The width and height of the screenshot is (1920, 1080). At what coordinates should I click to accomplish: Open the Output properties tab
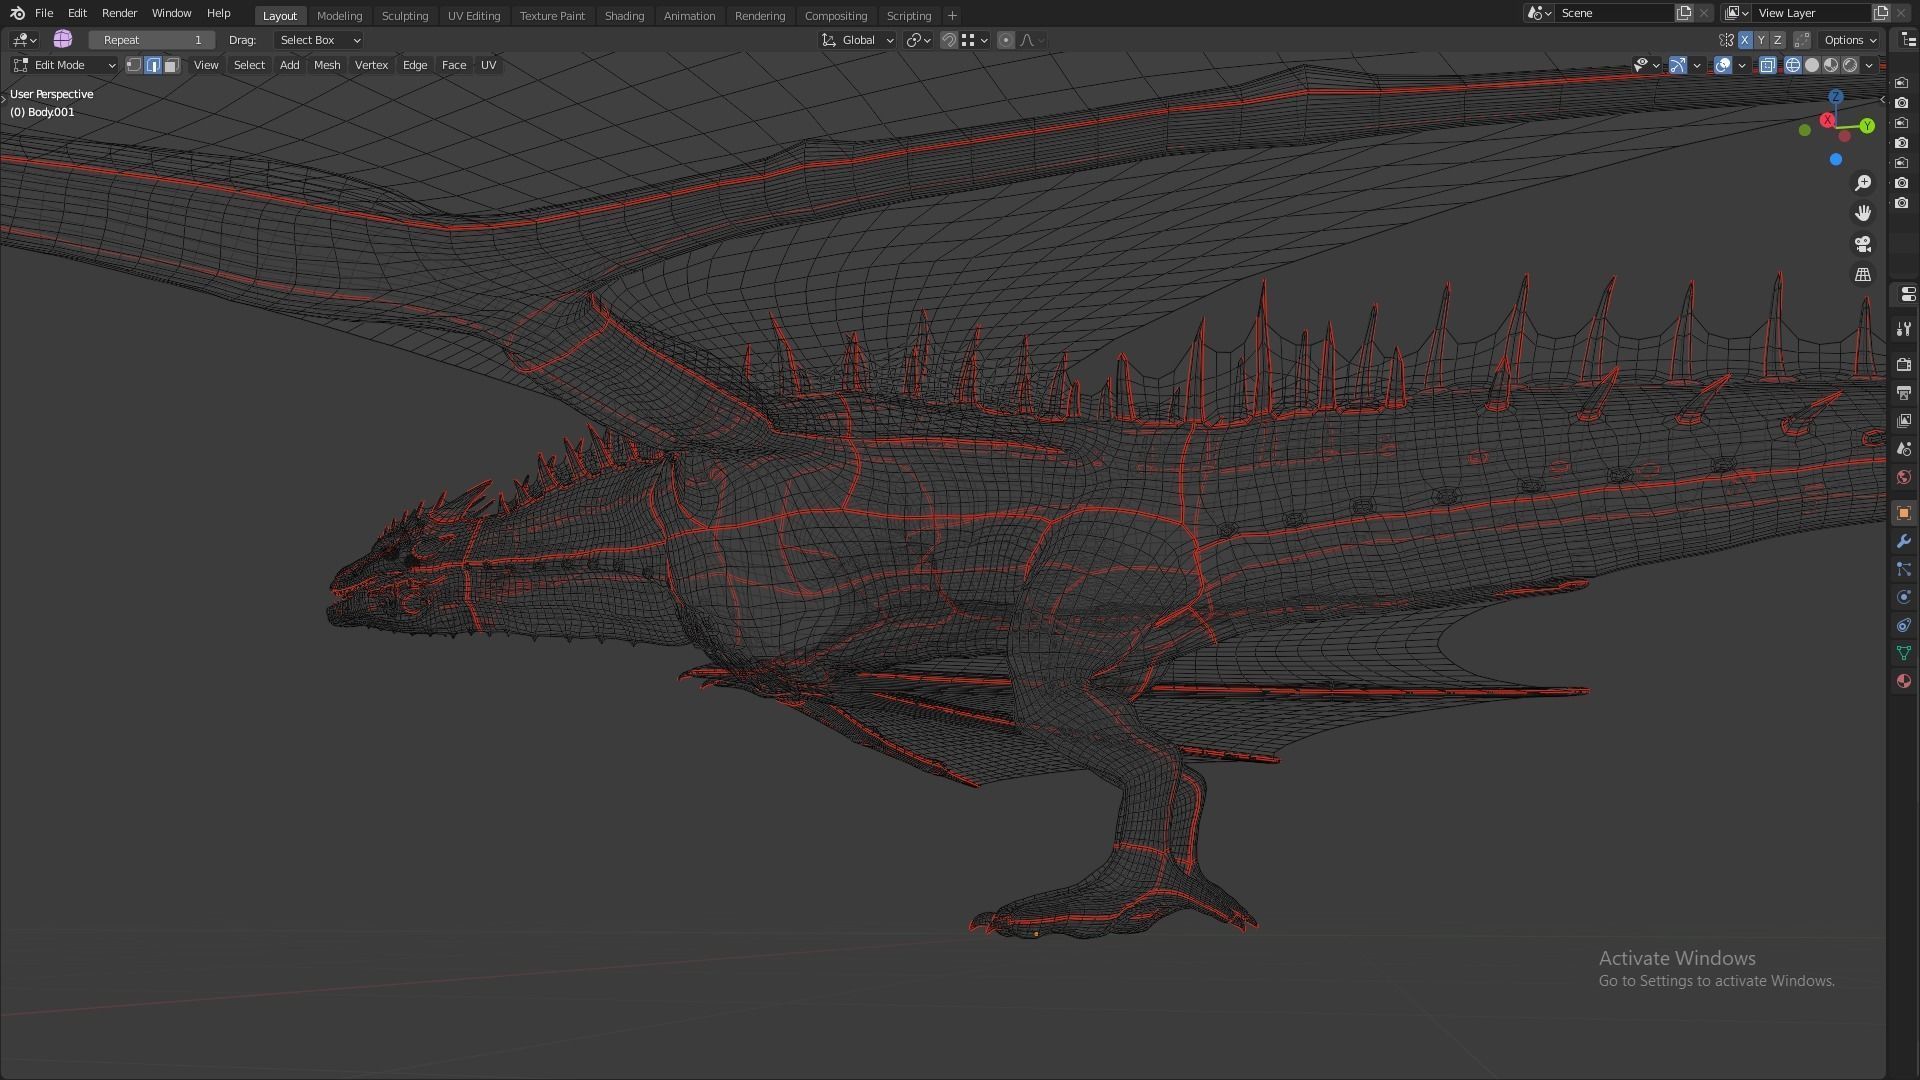[1903, 393]
